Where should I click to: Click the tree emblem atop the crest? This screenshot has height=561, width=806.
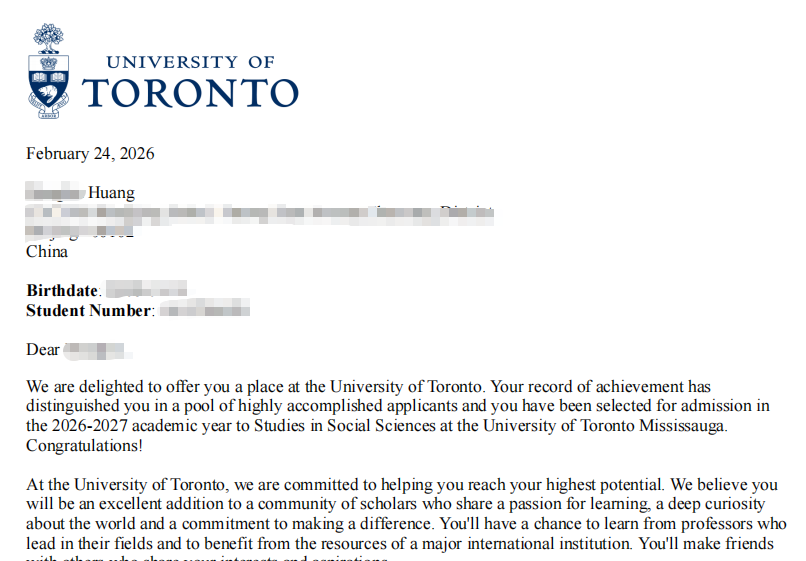pyautogui.click(x=48, y=38)
